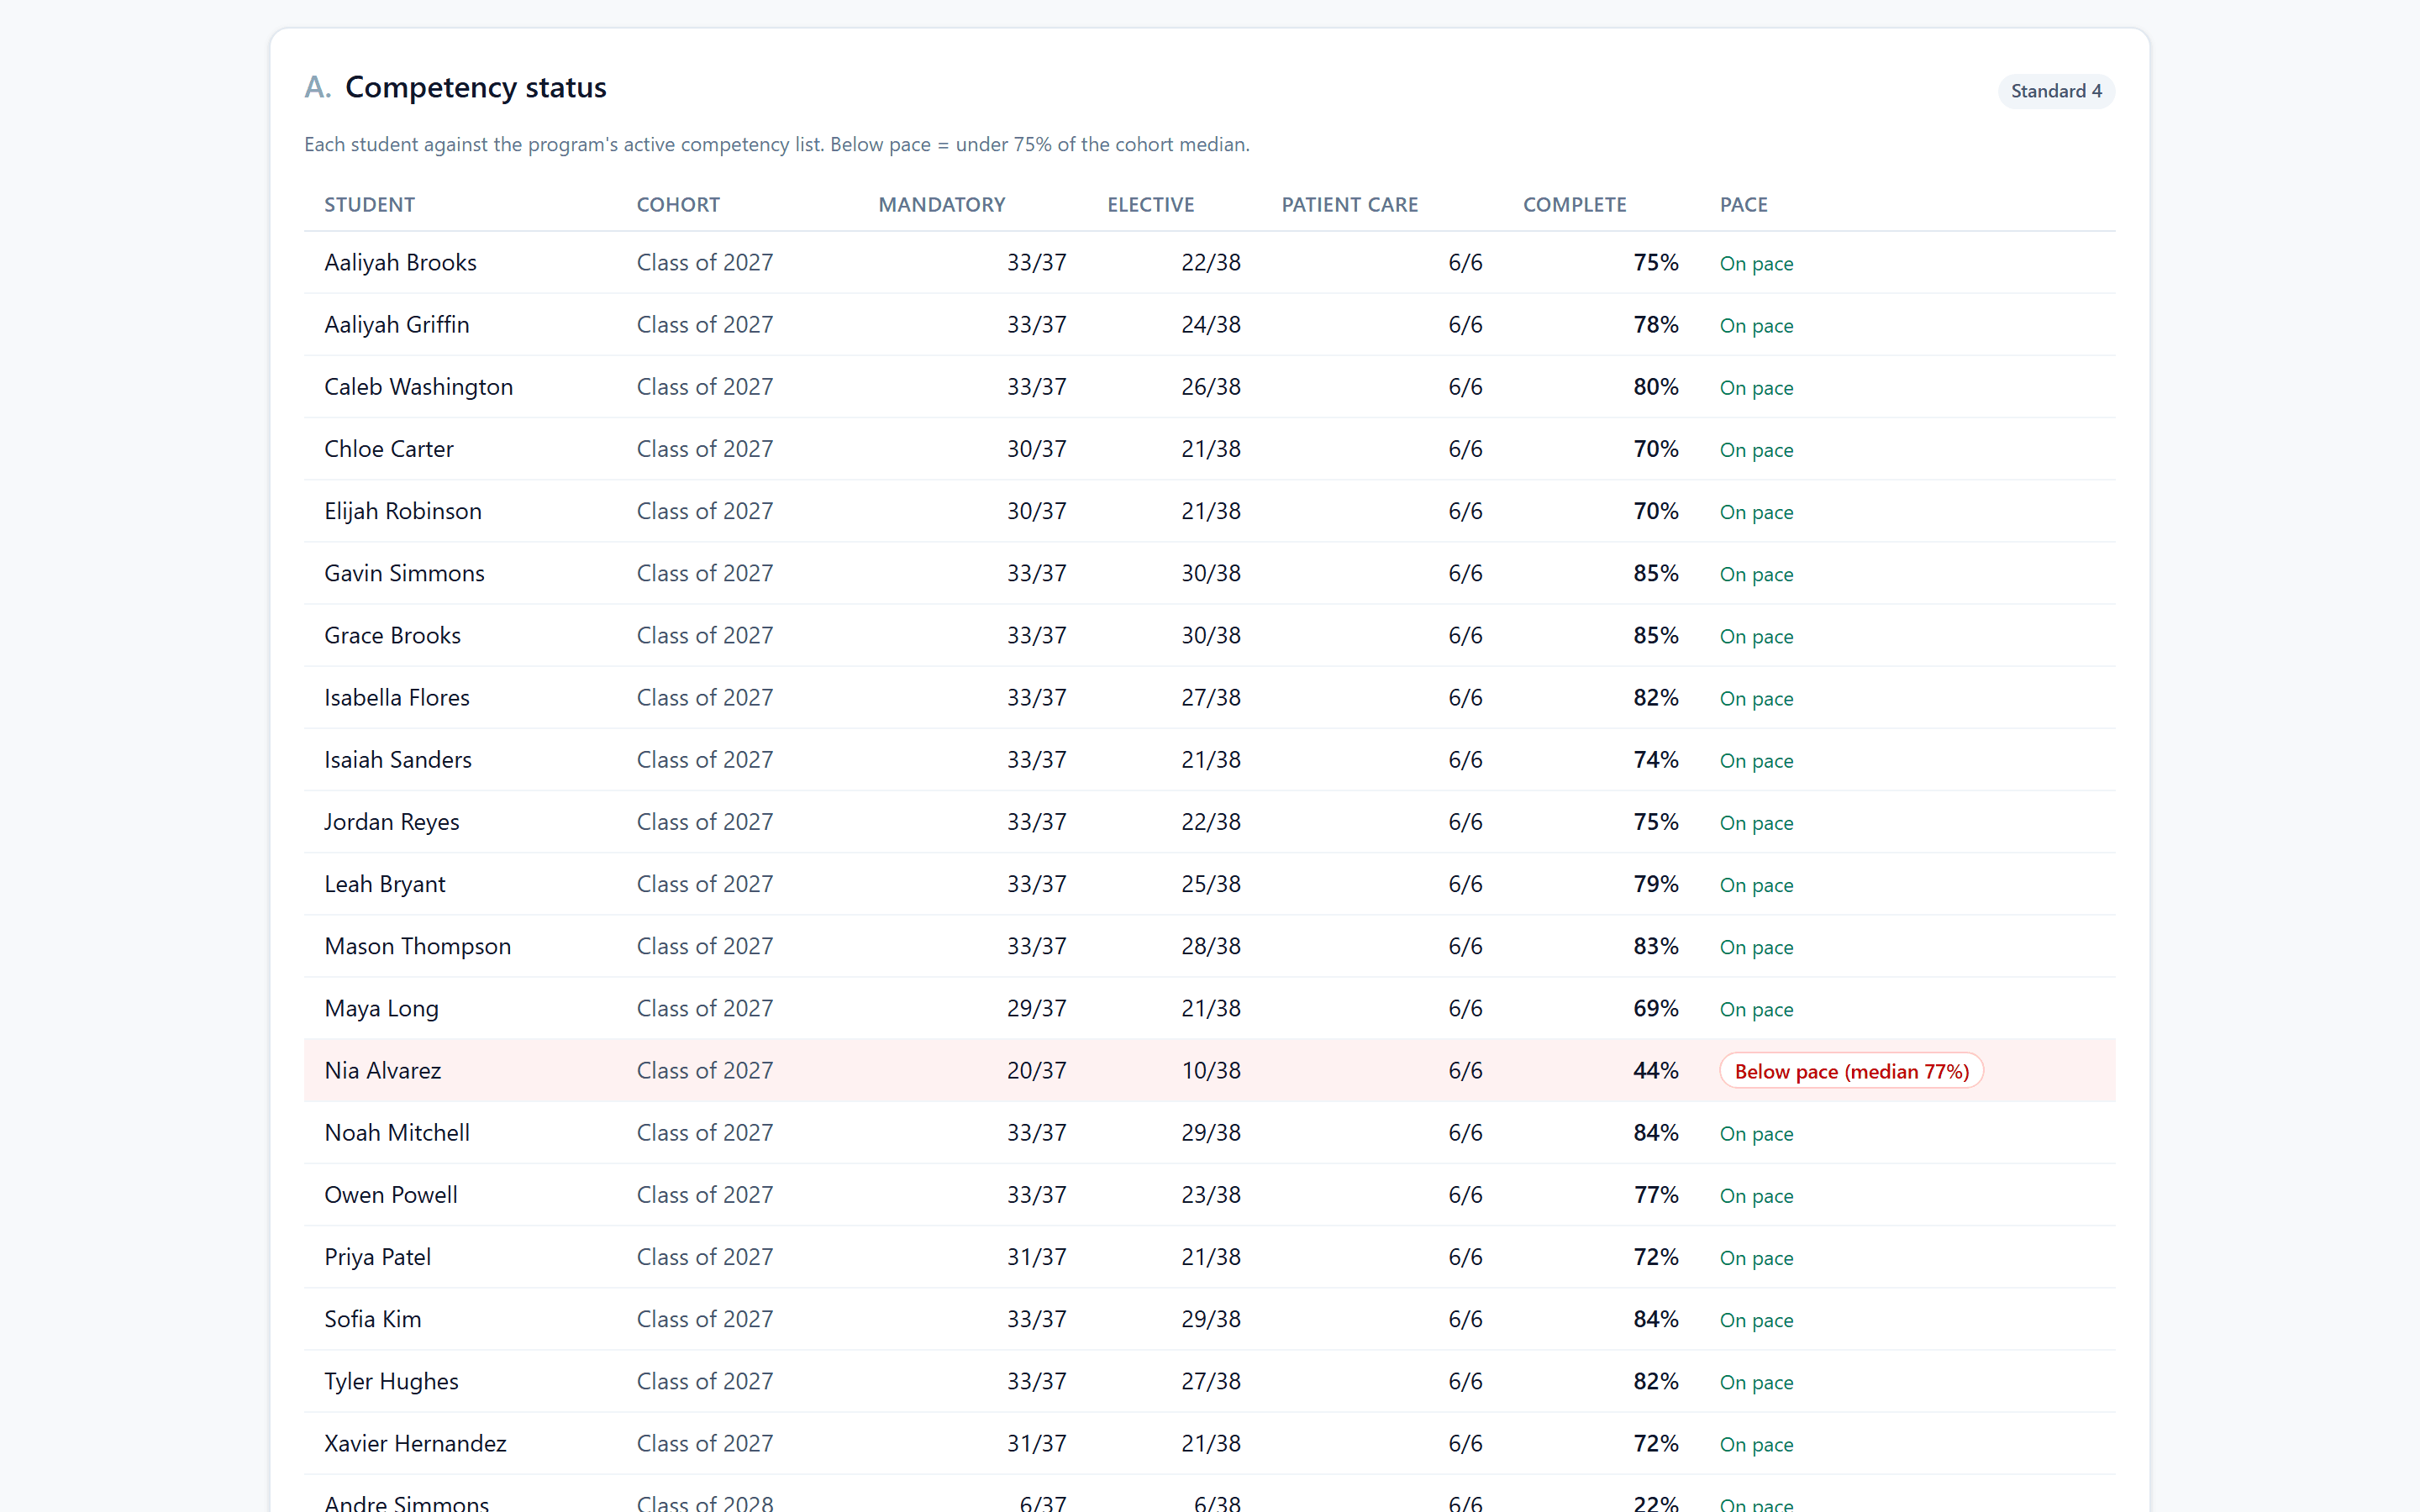The image size is (2420, 1512).
Task: Click the Pace column header
Action: point(1743,204)
